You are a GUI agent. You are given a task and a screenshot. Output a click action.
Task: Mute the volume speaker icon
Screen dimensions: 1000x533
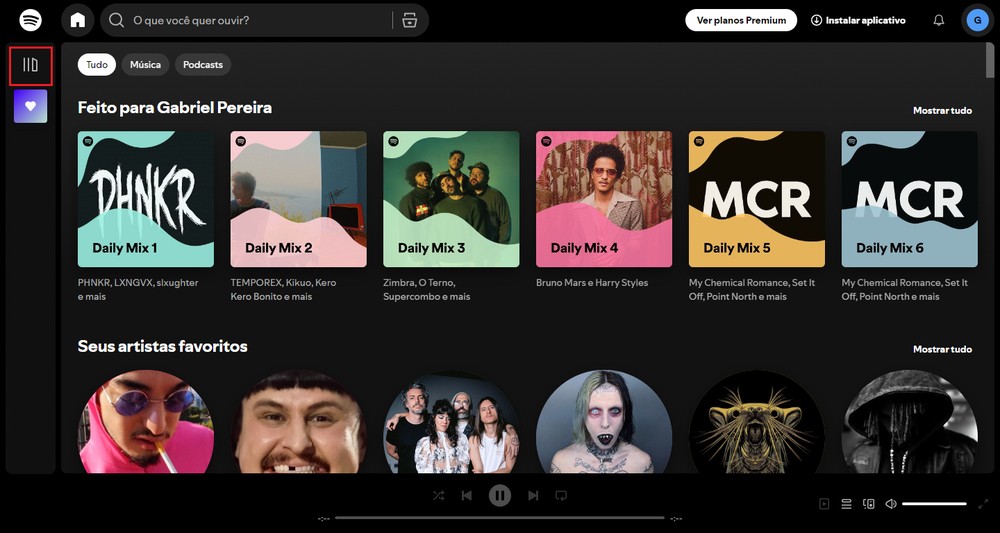[x=891, y=504]
